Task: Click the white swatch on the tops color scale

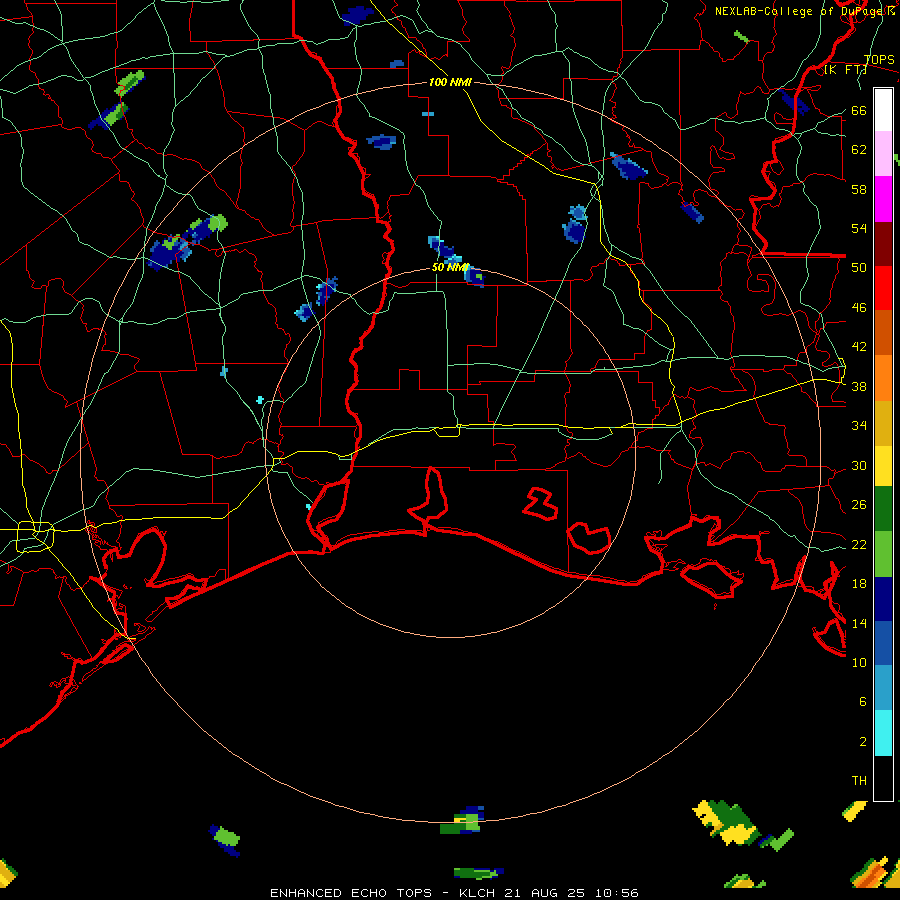Action: (x=883, y=110)
